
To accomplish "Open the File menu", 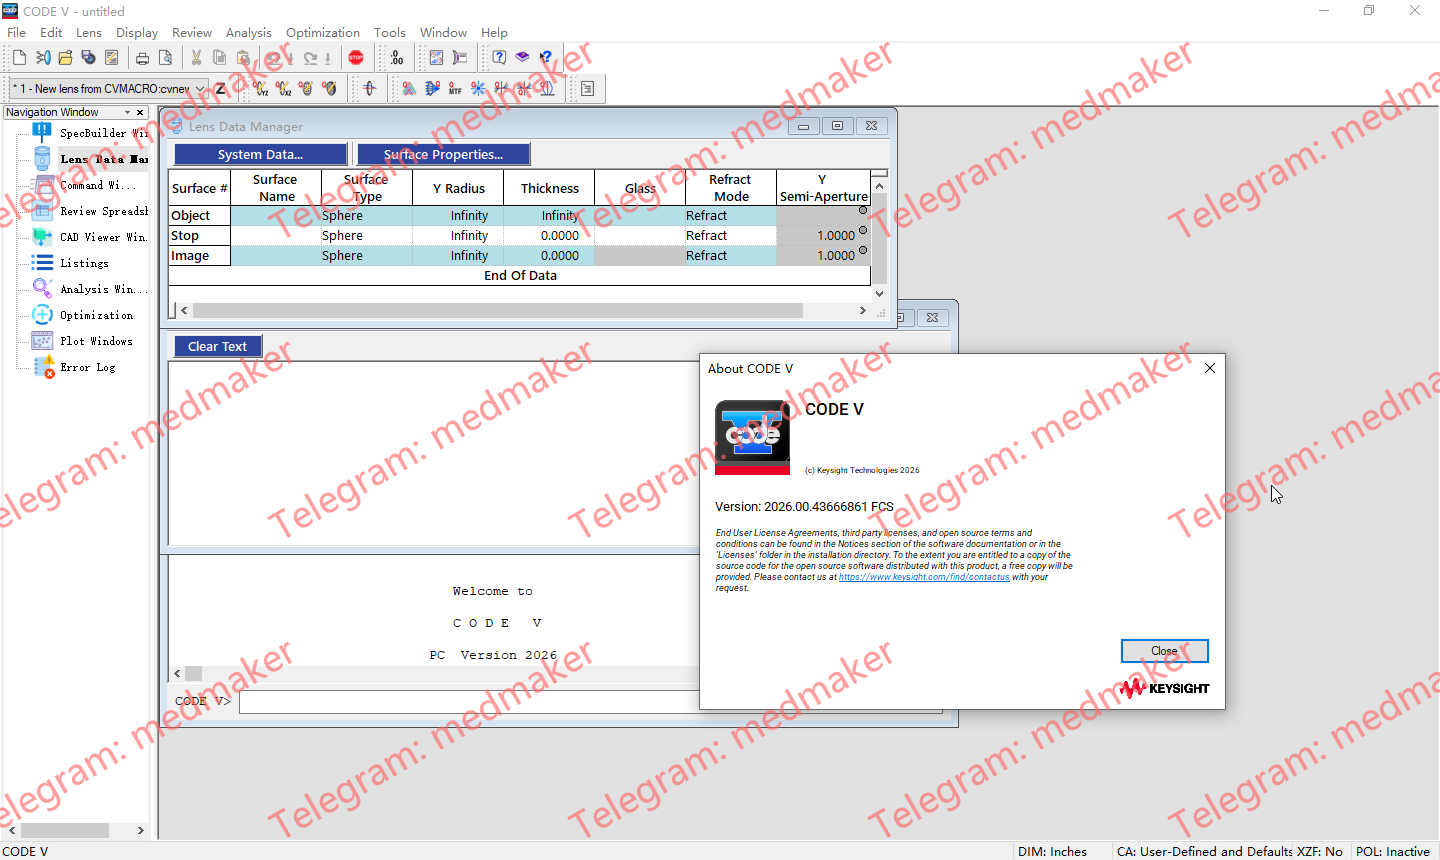I will pyautogui.click(x=17, y=32).
